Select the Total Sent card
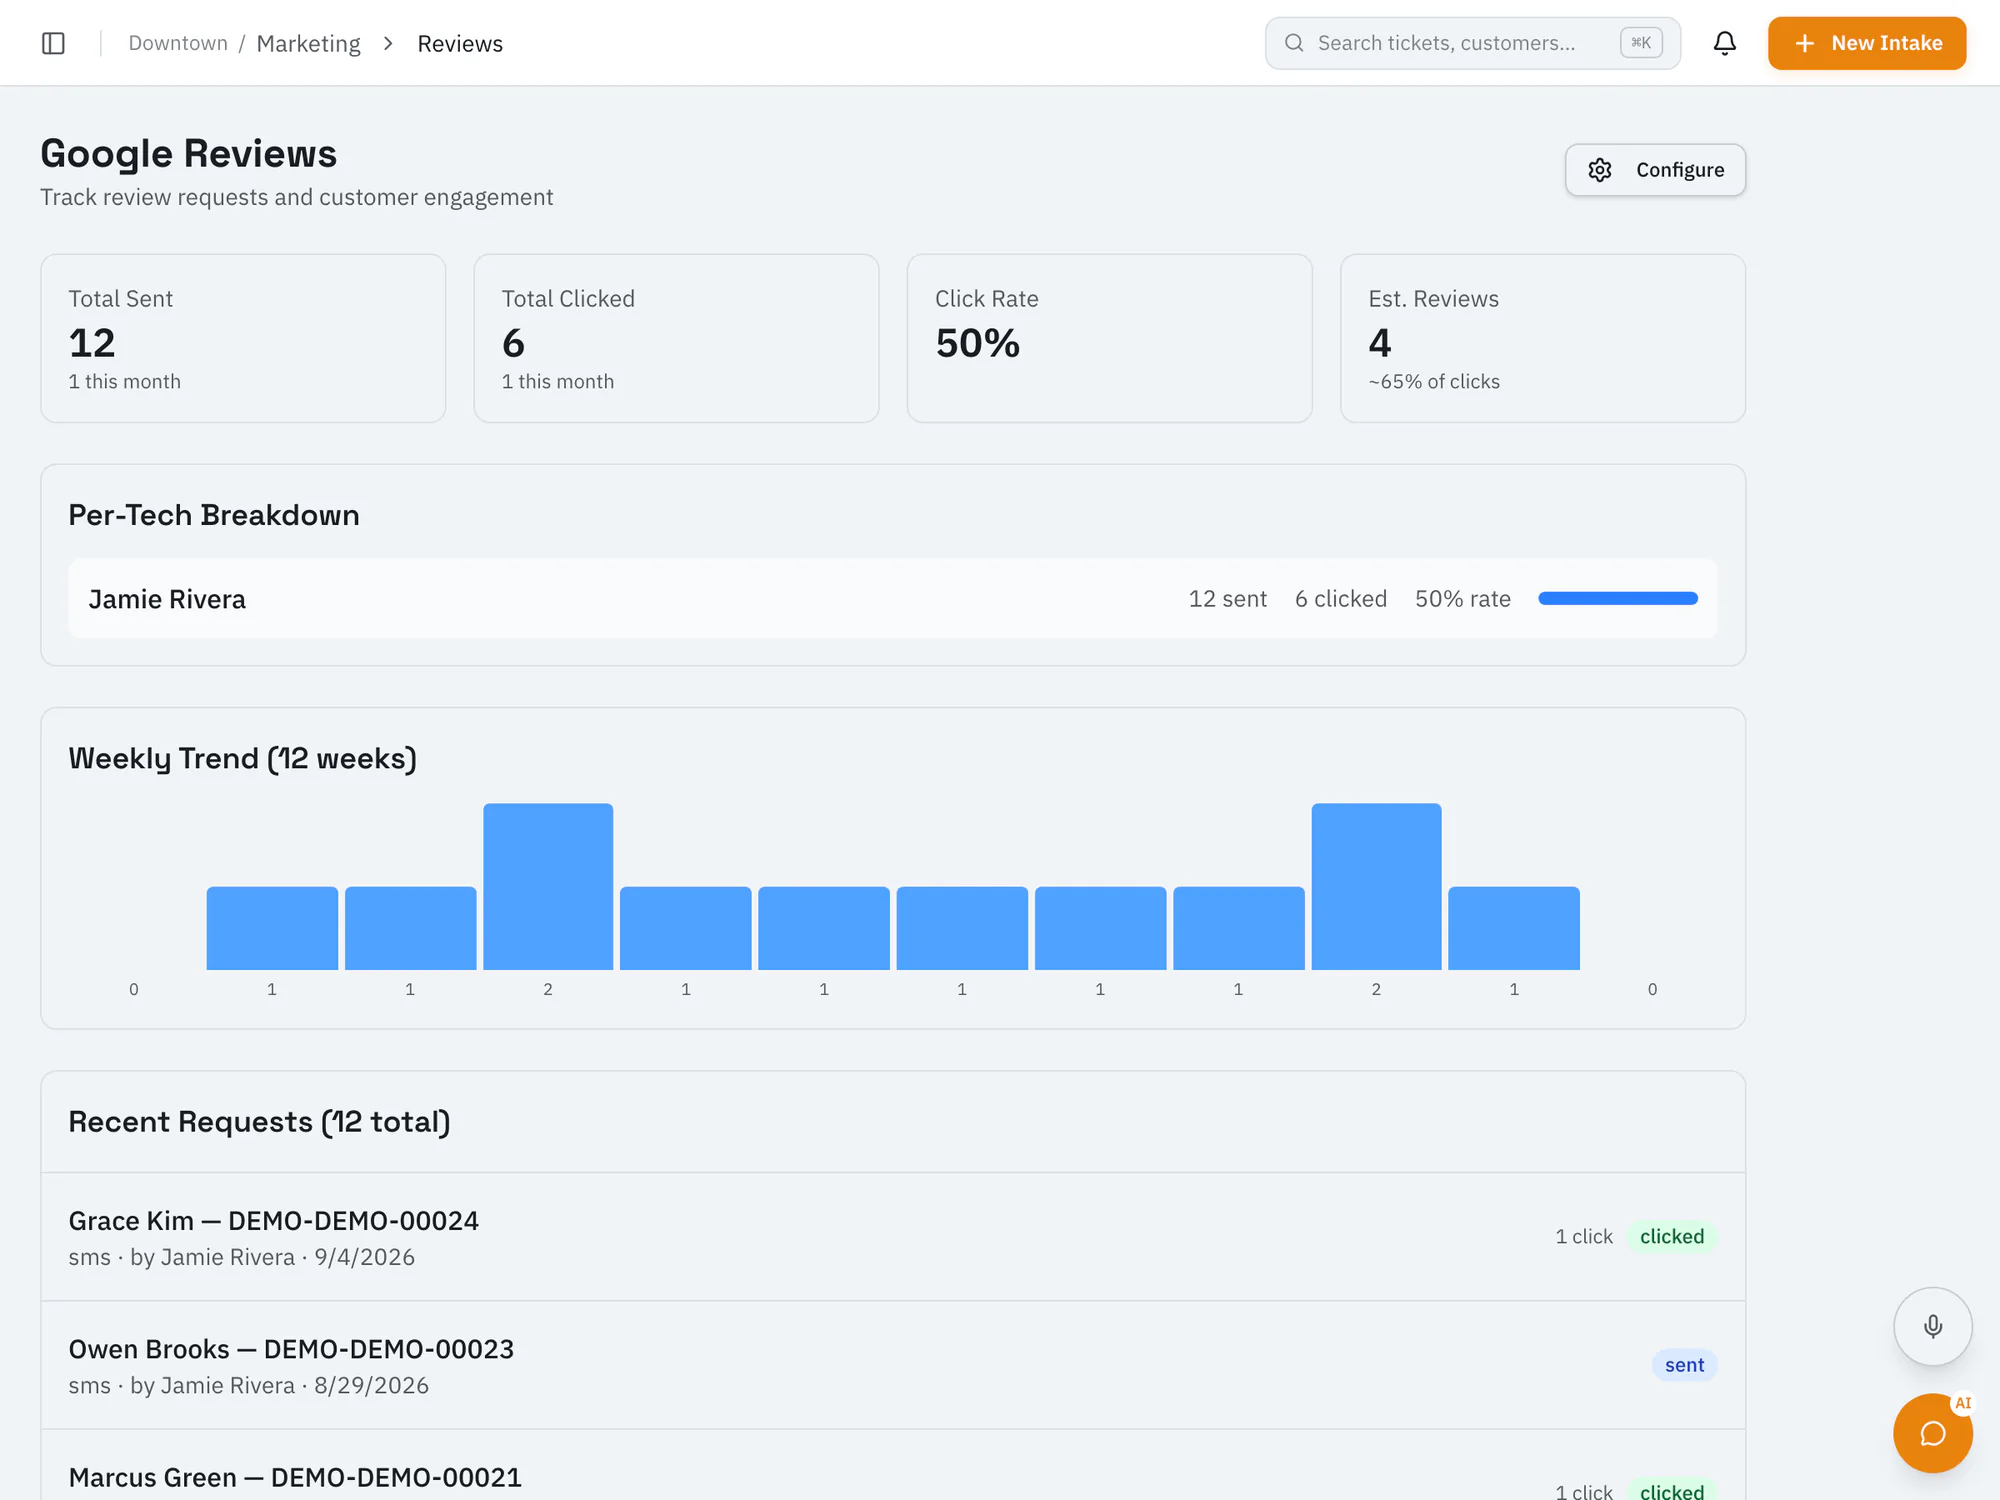2000x1500 pixels. pos(243,338)
